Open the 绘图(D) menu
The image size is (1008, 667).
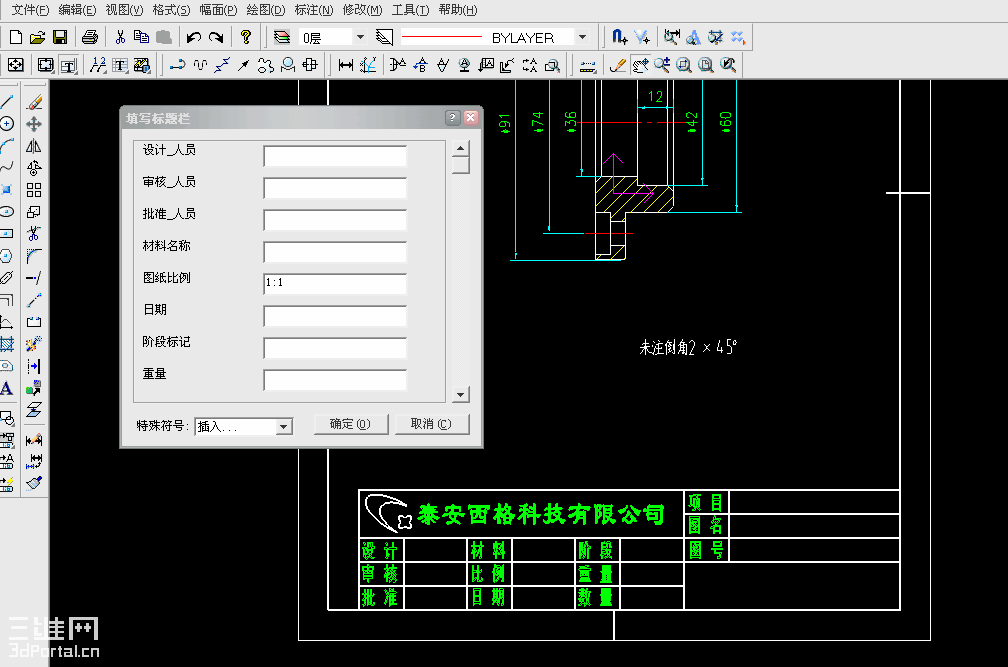pyautogui.click(x=266, y=10)
